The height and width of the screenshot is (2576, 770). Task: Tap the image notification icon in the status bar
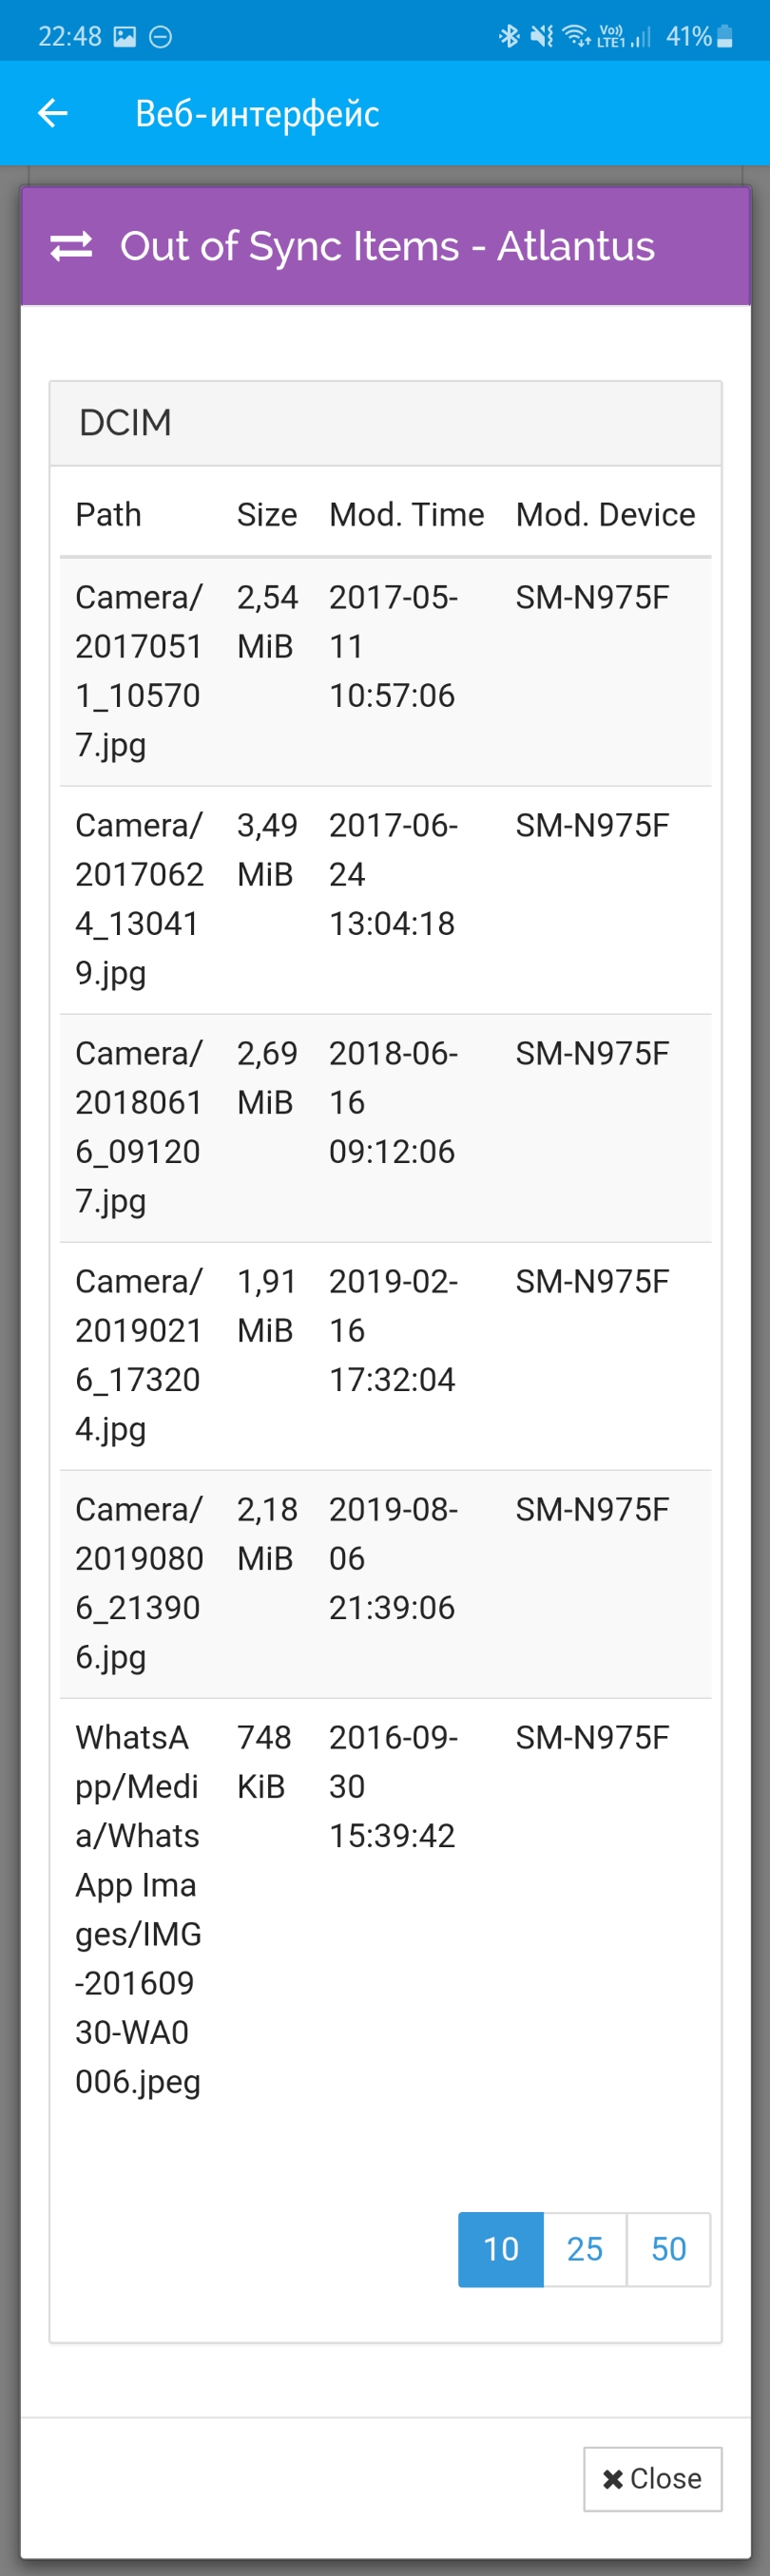point(125,37)
